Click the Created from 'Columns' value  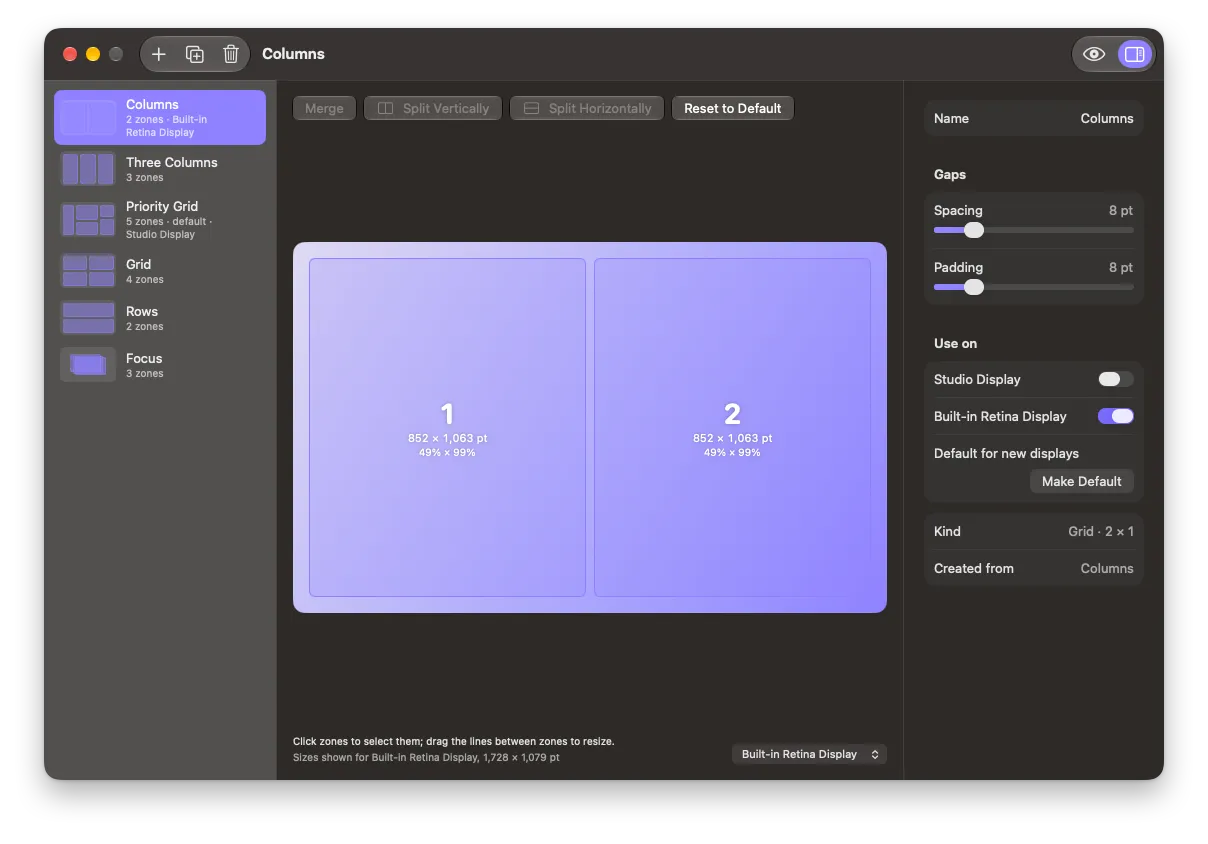[1107, 568]
